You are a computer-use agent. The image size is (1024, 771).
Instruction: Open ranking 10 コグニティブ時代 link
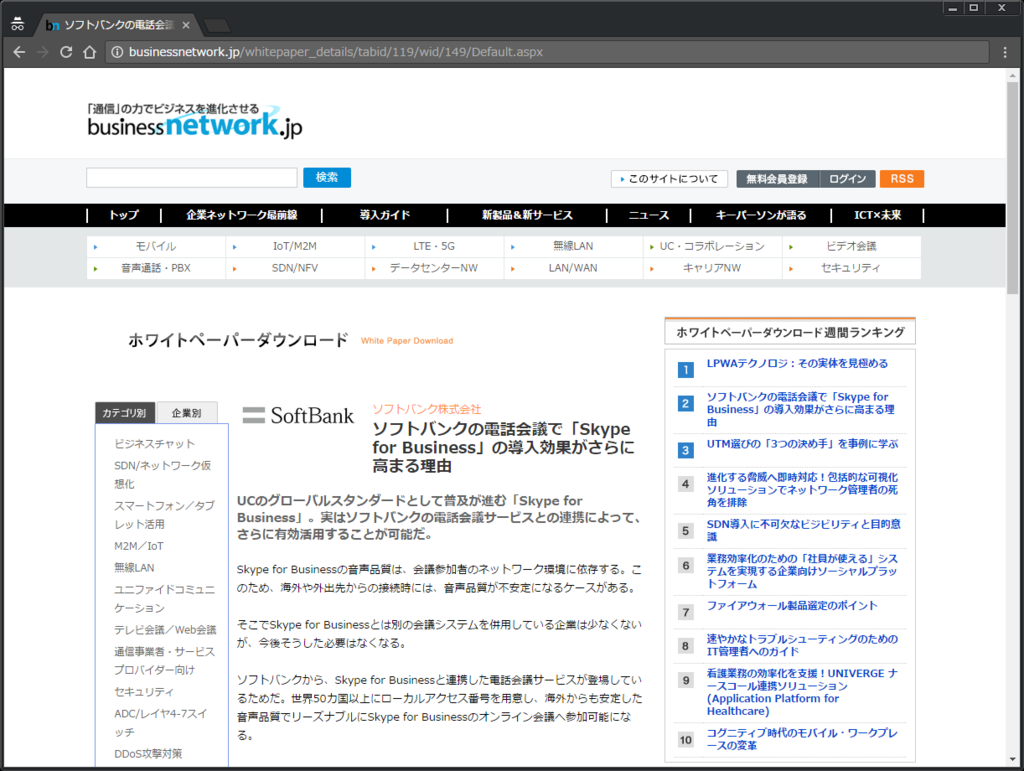click(x=803, y=739)
